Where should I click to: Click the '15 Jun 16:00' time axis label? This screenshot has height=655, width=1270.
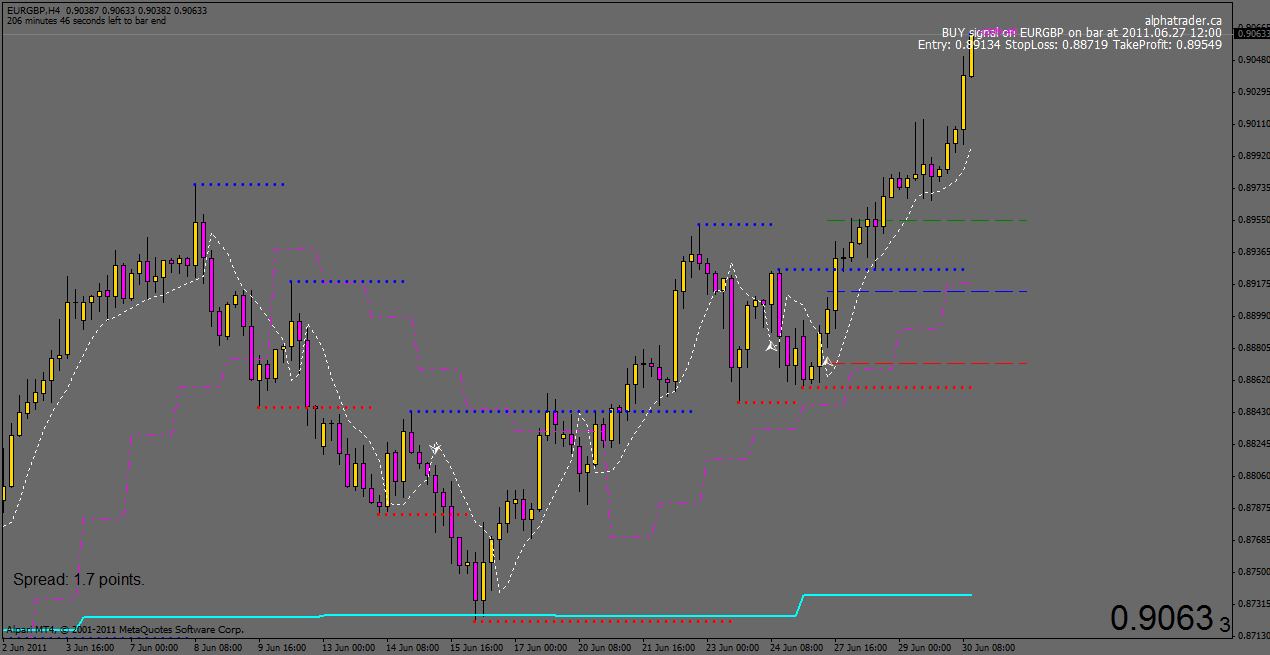click(477, 647)
